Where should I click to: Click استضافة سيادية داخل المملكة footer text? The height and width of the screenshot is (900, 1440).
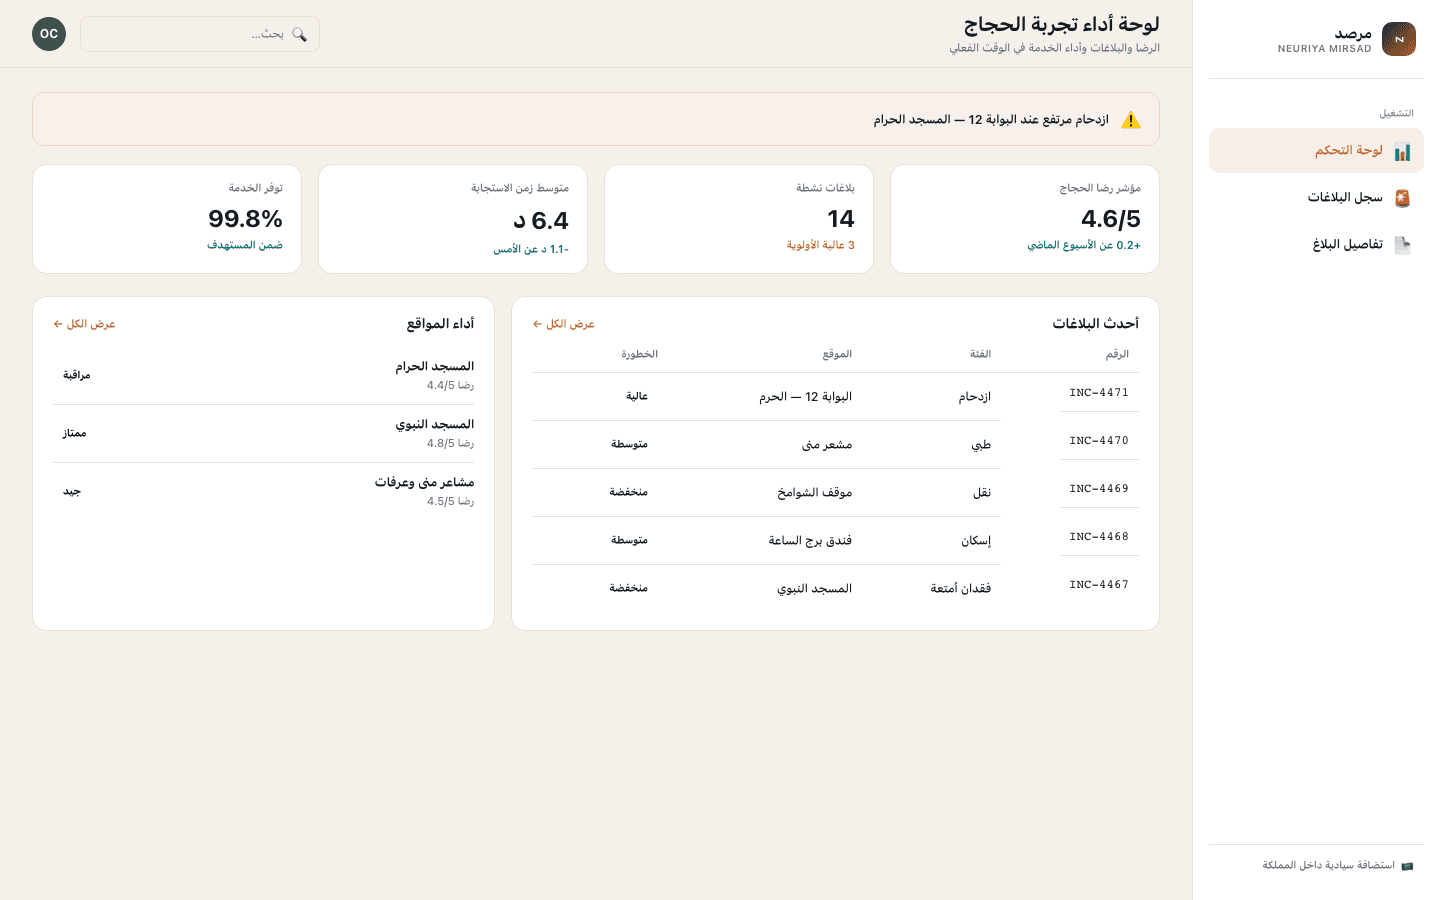click(x=1328, y=866)
